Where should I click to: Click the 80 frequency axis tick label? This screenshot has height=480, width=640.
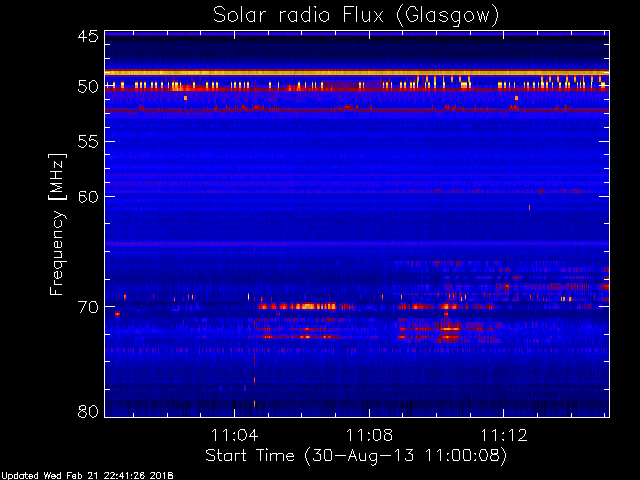coord(88,411)
